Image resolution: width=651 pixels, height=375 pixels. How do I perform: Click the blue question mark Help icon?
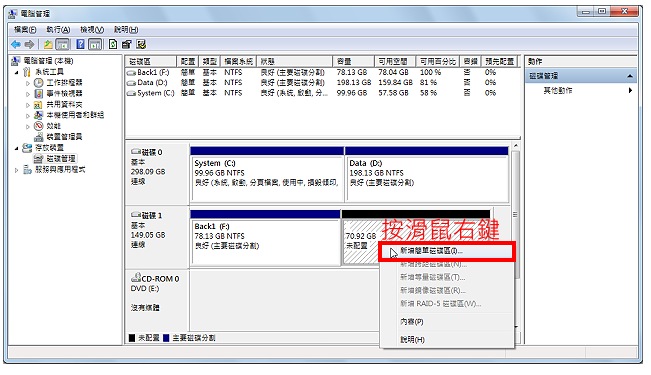(x=81, y=44)
